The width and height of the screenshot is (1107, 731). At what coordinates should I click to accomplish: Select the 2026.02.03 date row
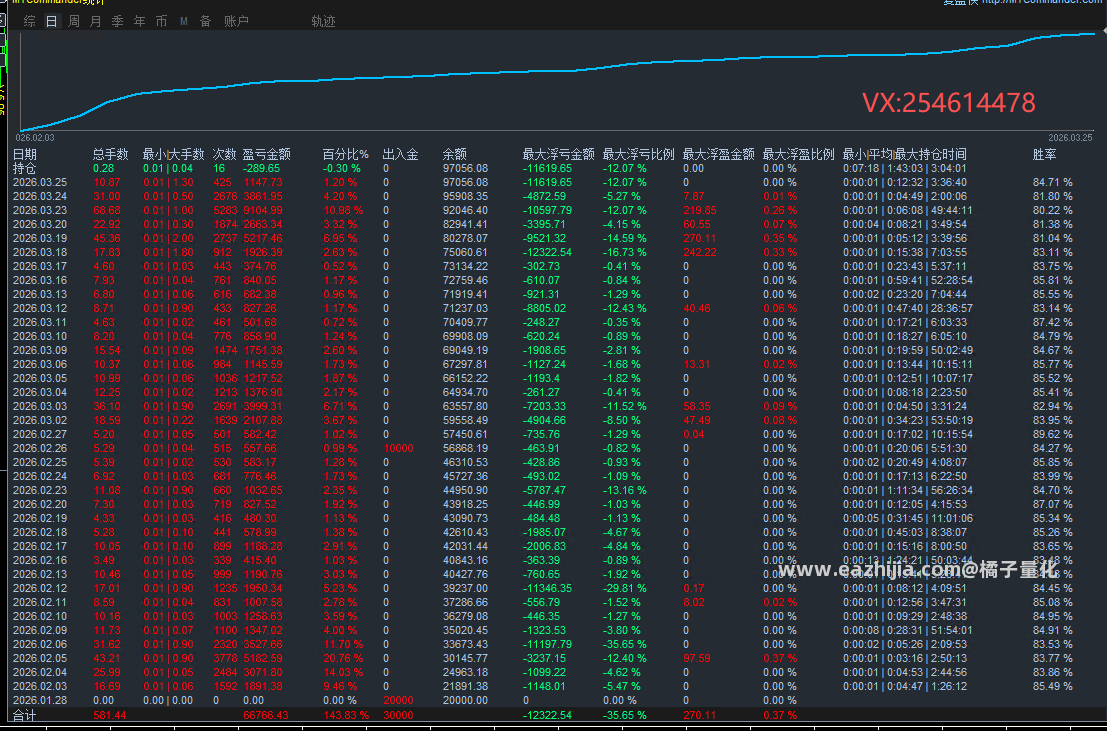[x=40, y=686]
